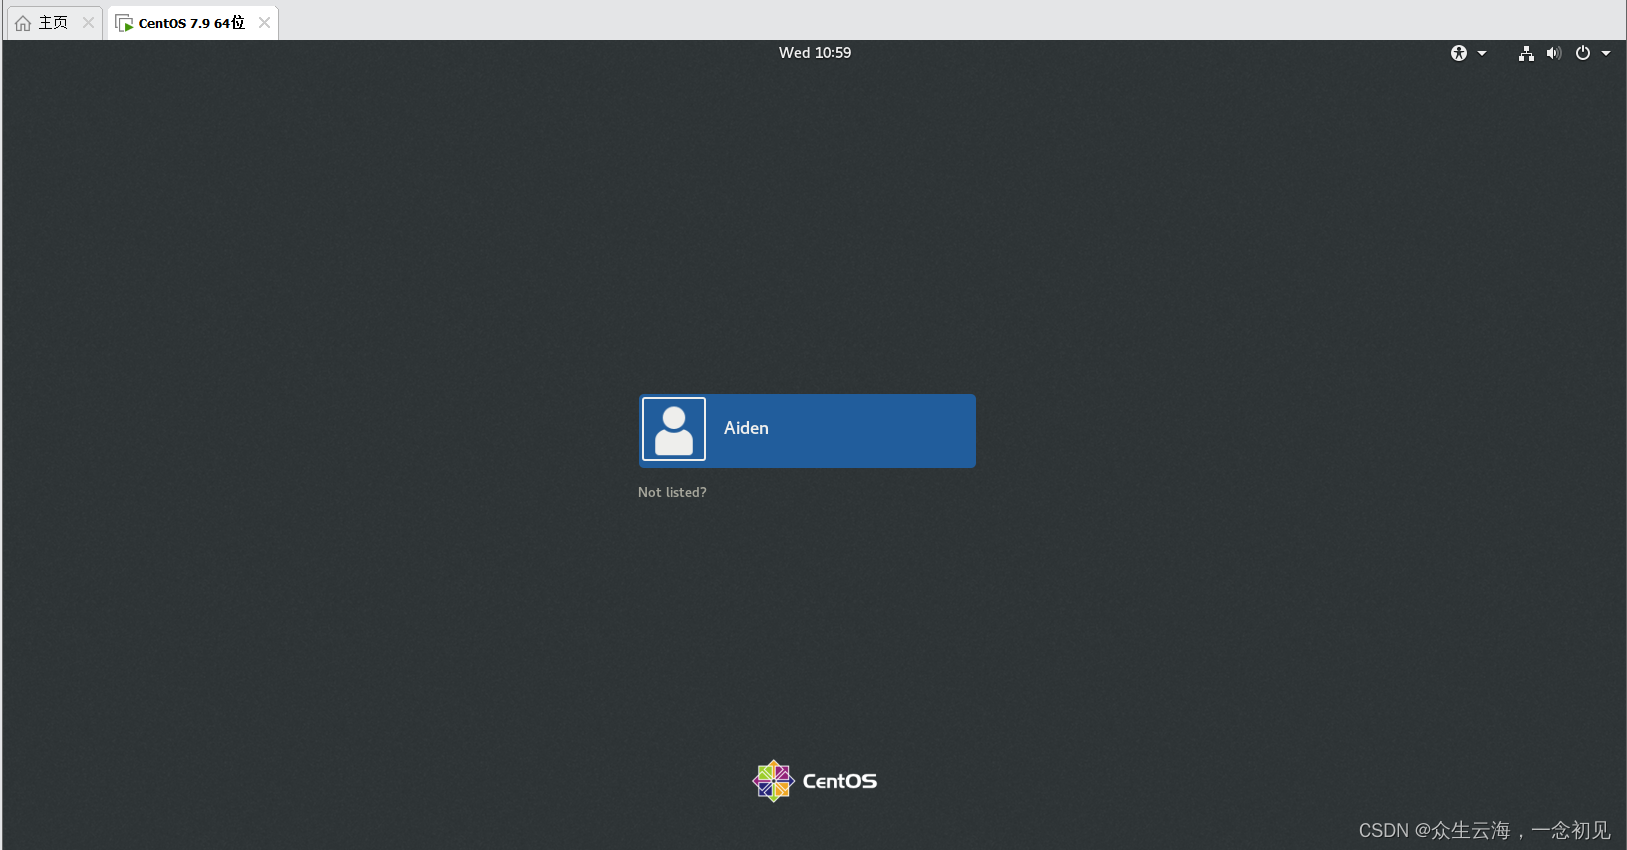Viewport: 1627px width, 850px height.
Task: Open the Wed 10:59 clock
Action: tap(815, 53)
